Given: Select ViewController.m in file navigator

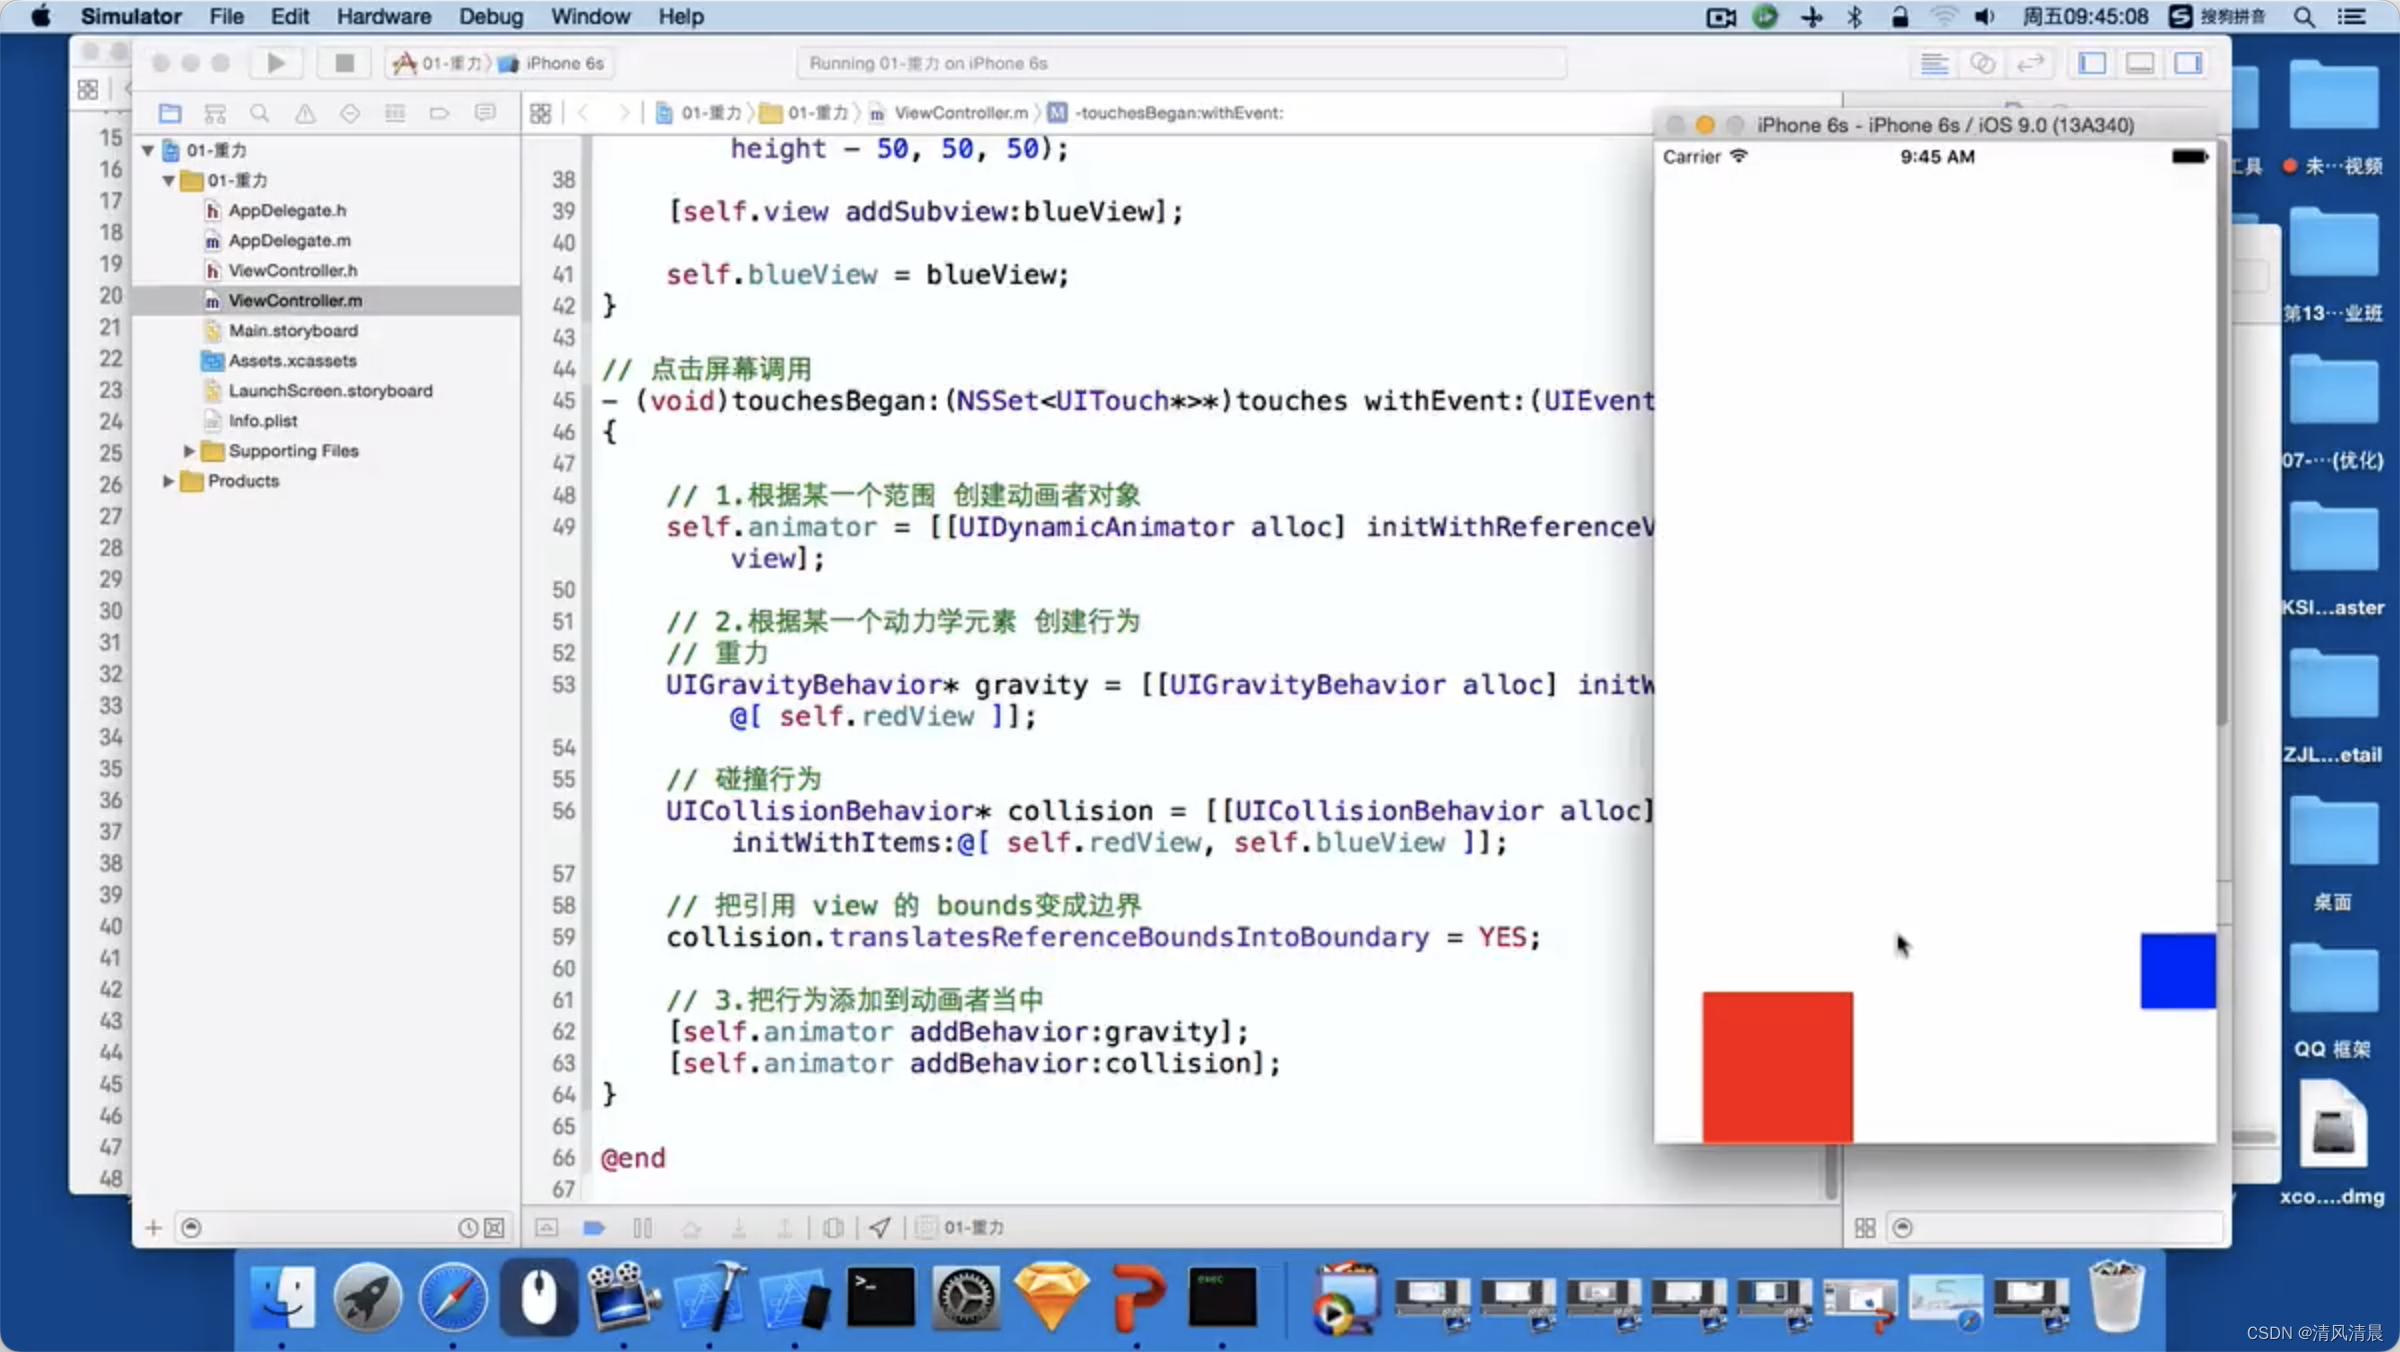Looking at the screenshot, I should click(295, 300).
